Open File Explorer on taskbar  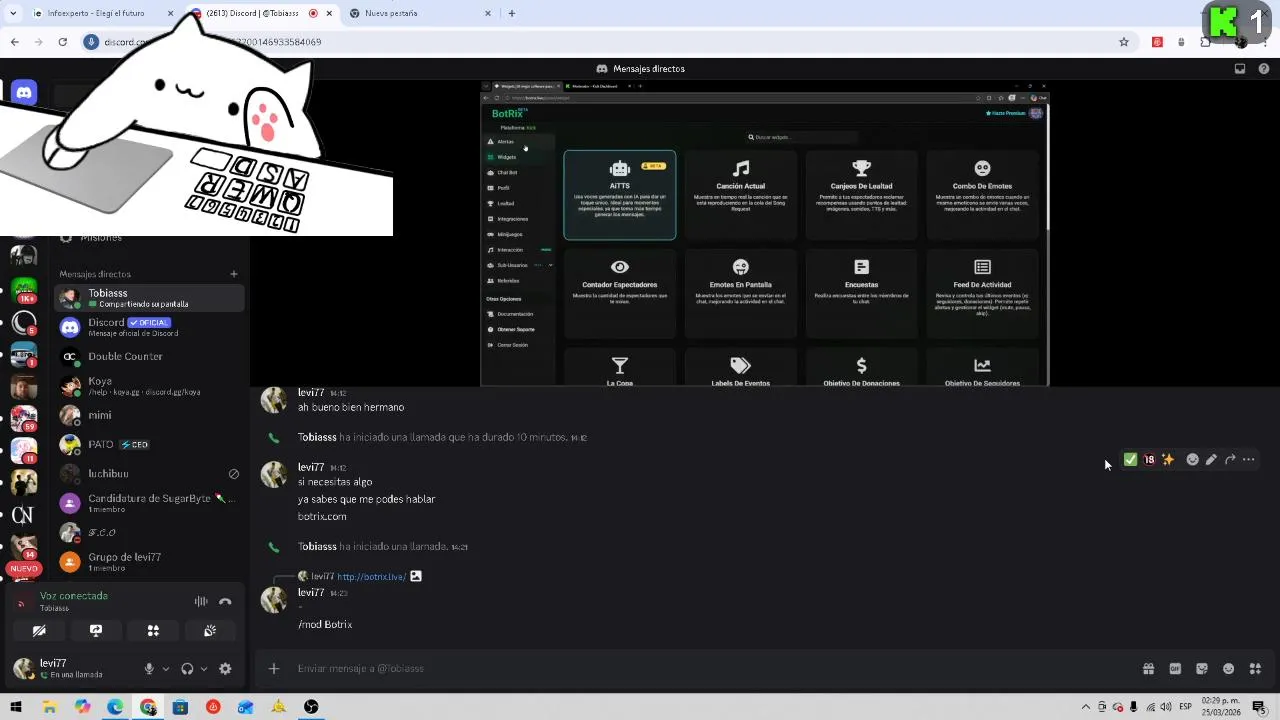click(x=49, y=707)
